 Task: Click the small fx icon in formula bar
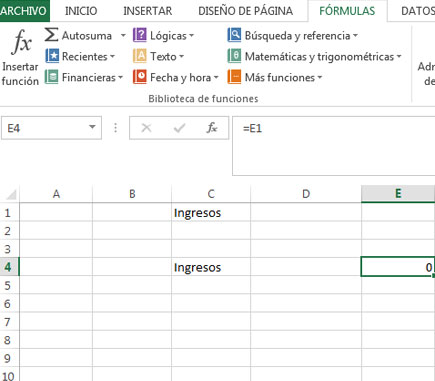point(212,128)
